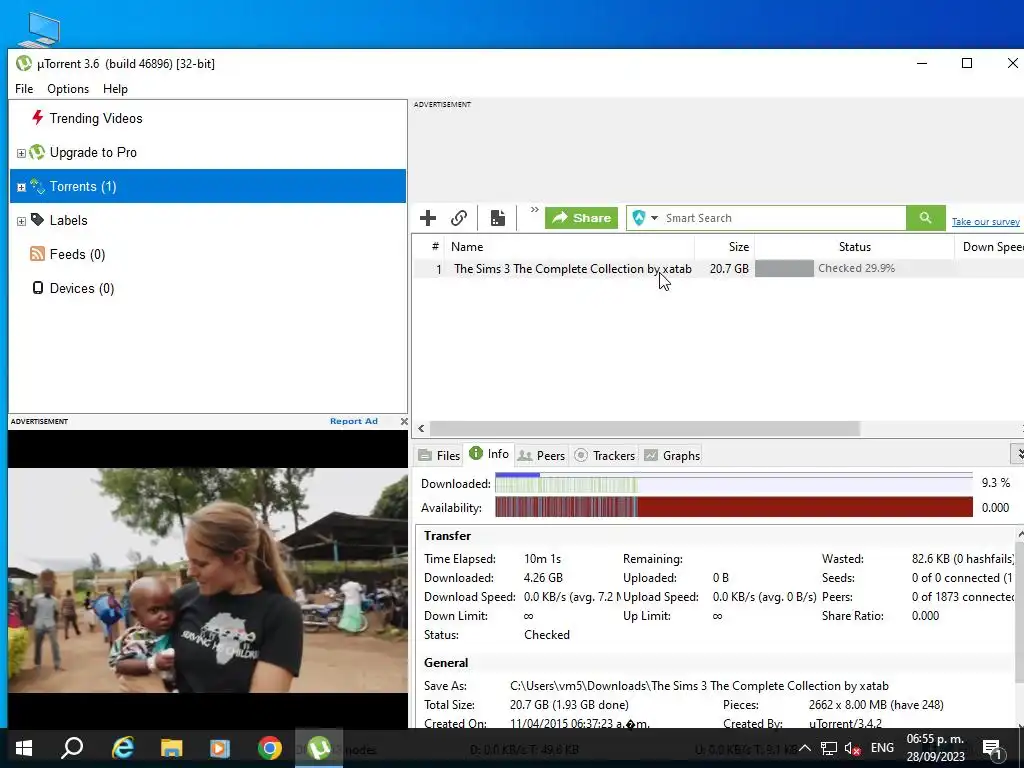The height and width of the screenshot is (768, 1024).
Task: Sort torrents by Size column header
Action: coord(725,247)
